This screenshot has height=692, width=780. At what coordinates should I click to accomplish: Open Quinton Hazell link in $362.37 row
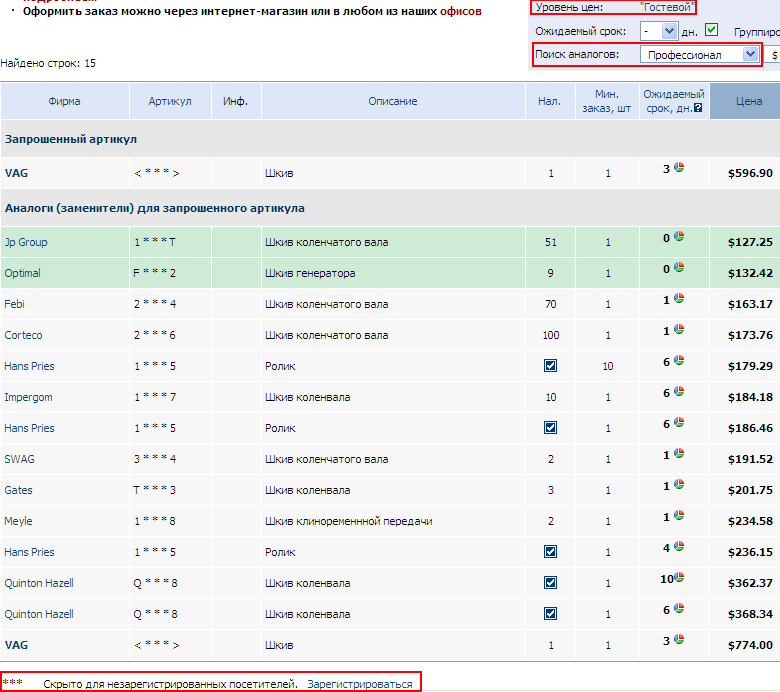pyautogui.click(x=39, y=583)
